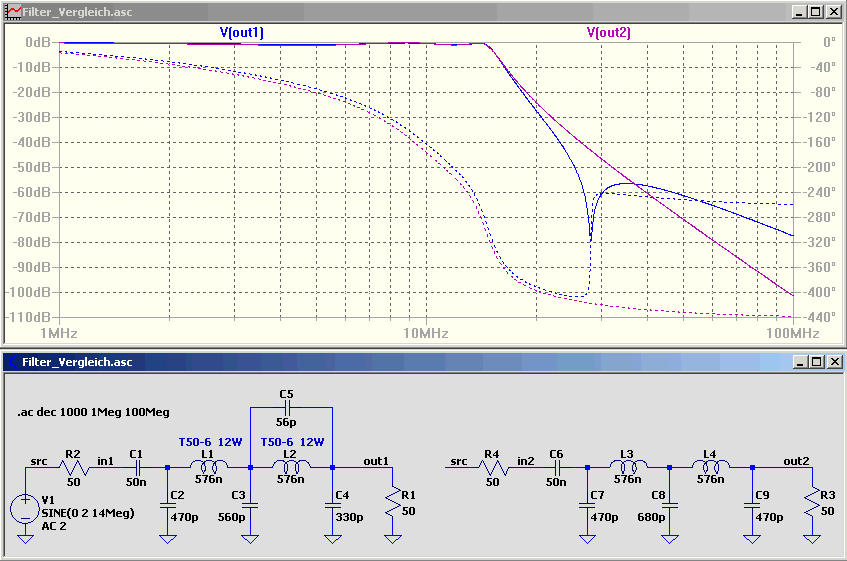Click the -440° label on the right axis

818,317
